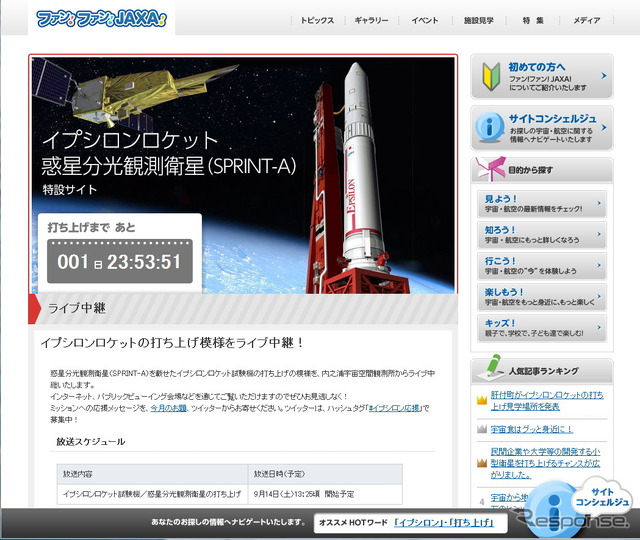The width and height of the screenshot is (640, 540).
Task: Open the 民間企業や大学等の開発する小型衛星 ranking link
Action: [x=545, y=463]
